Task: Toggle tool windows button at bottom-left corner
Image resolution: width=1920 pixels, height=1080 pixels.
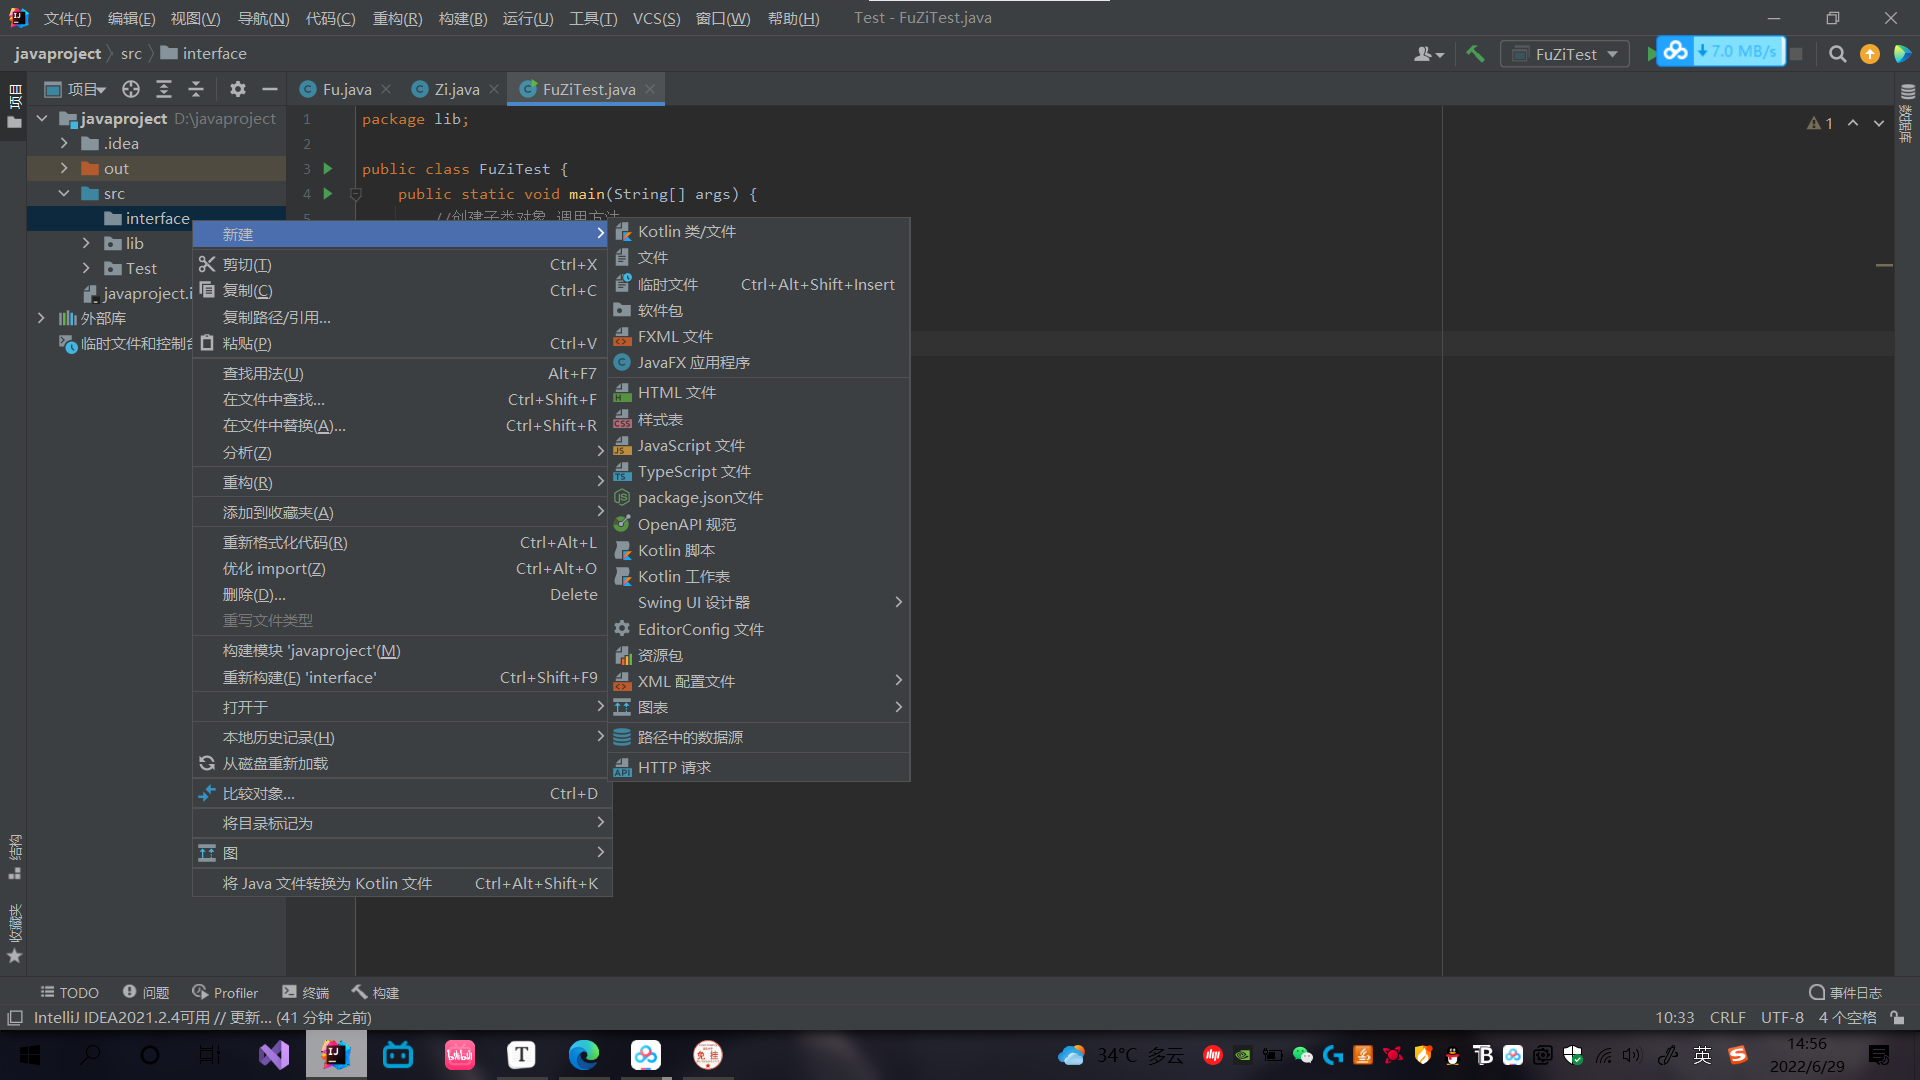Action: pyautogui.click(x=15, y=1017)
